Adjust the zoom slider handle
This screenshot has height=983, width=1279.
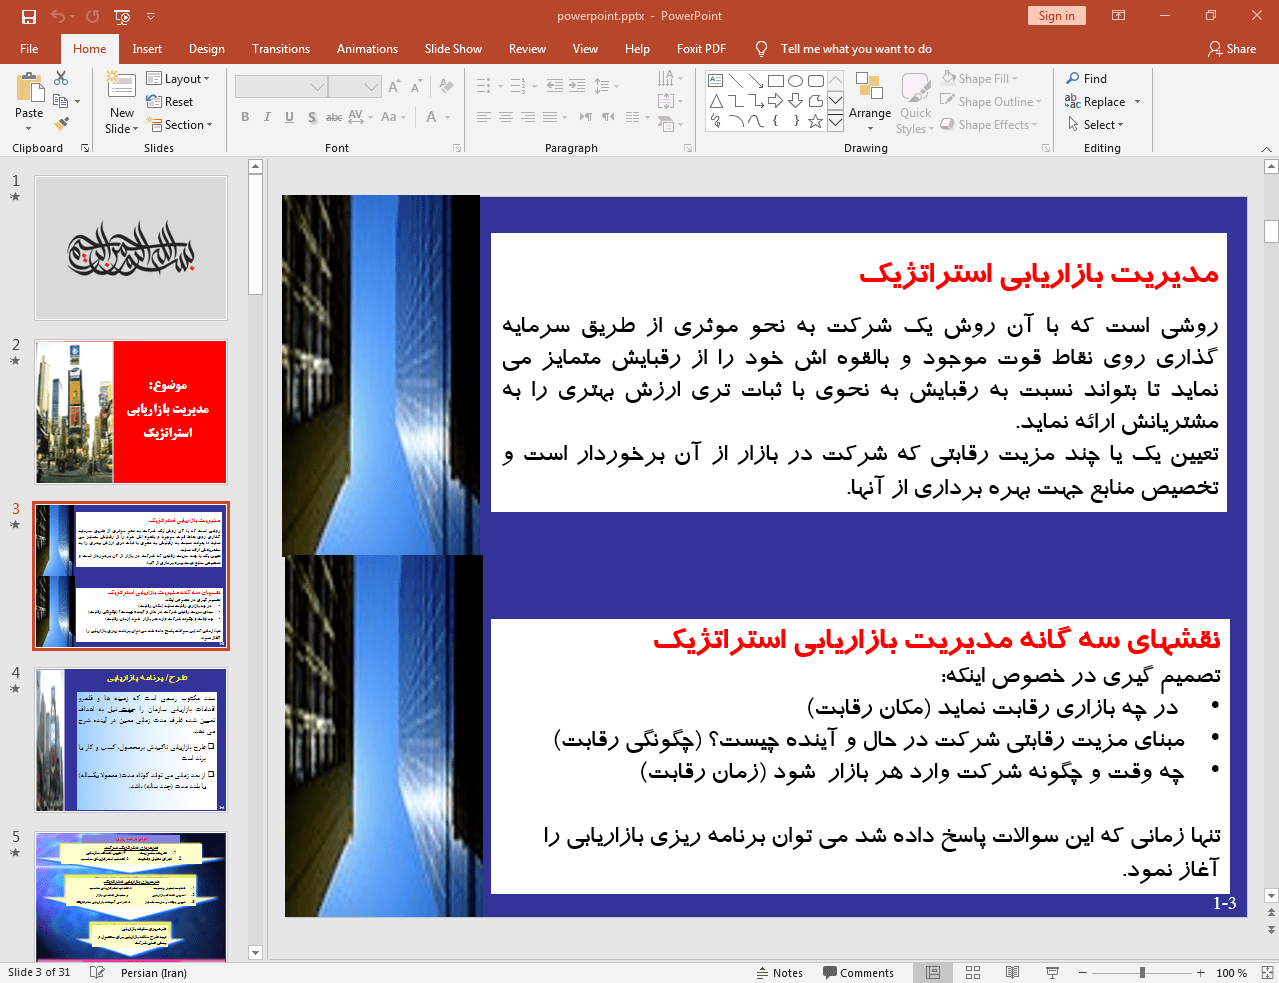pos(1142,973)
